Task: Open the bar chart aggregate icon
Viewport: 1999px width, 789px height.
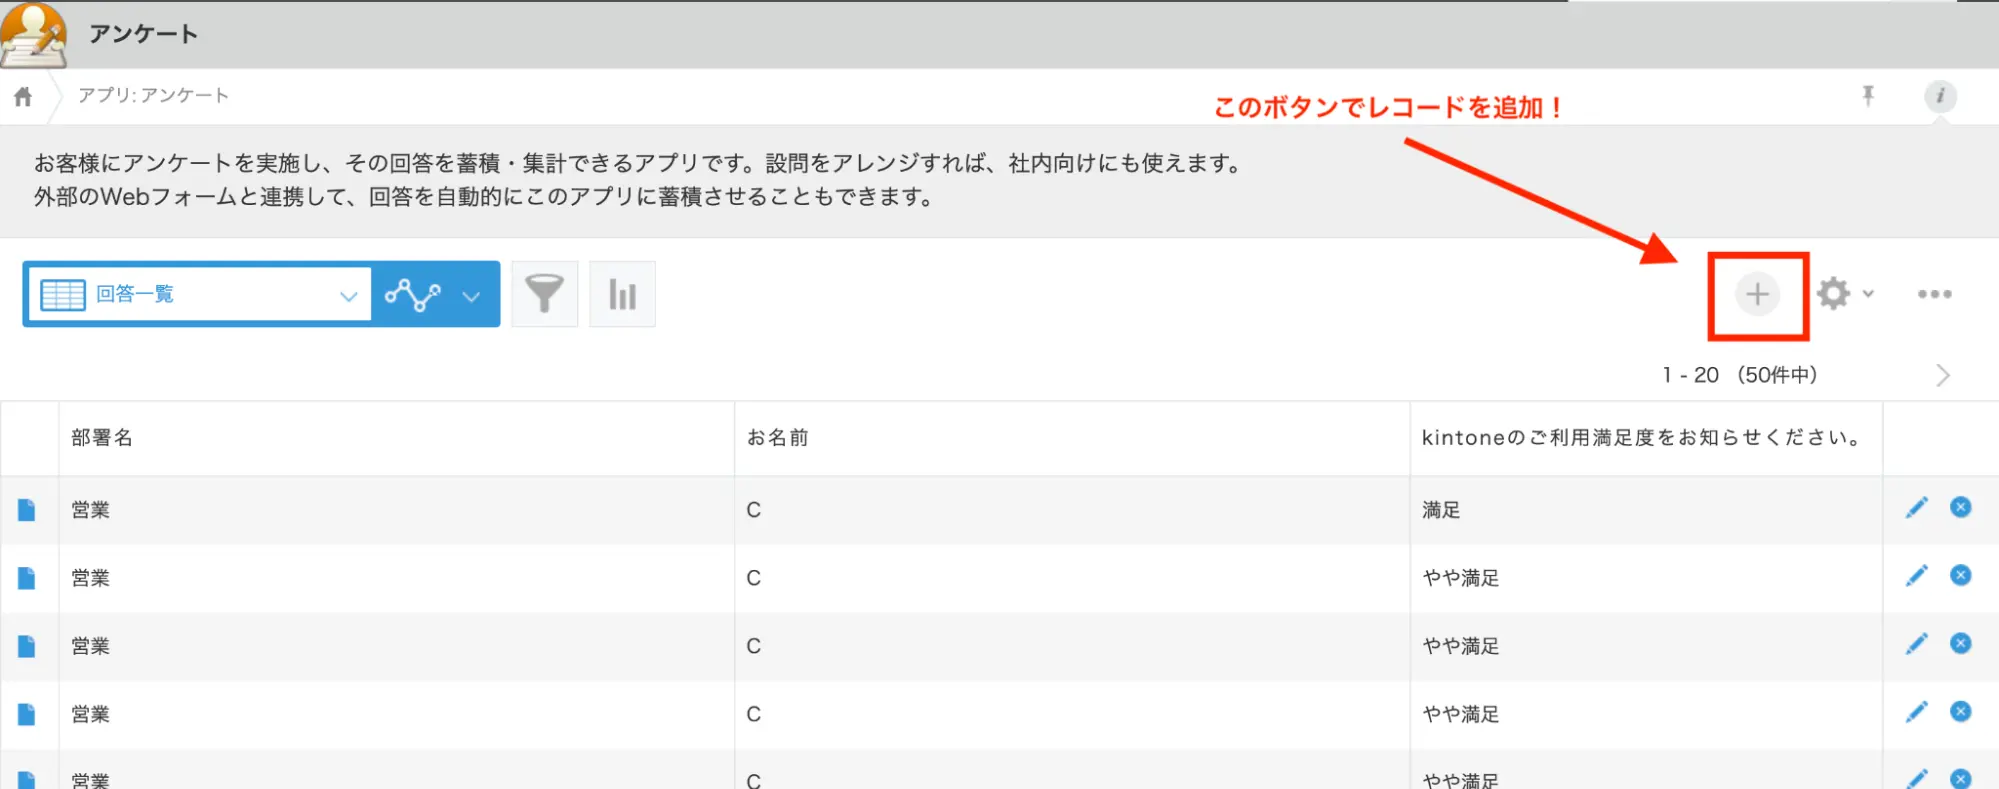Action: point(622,294)
